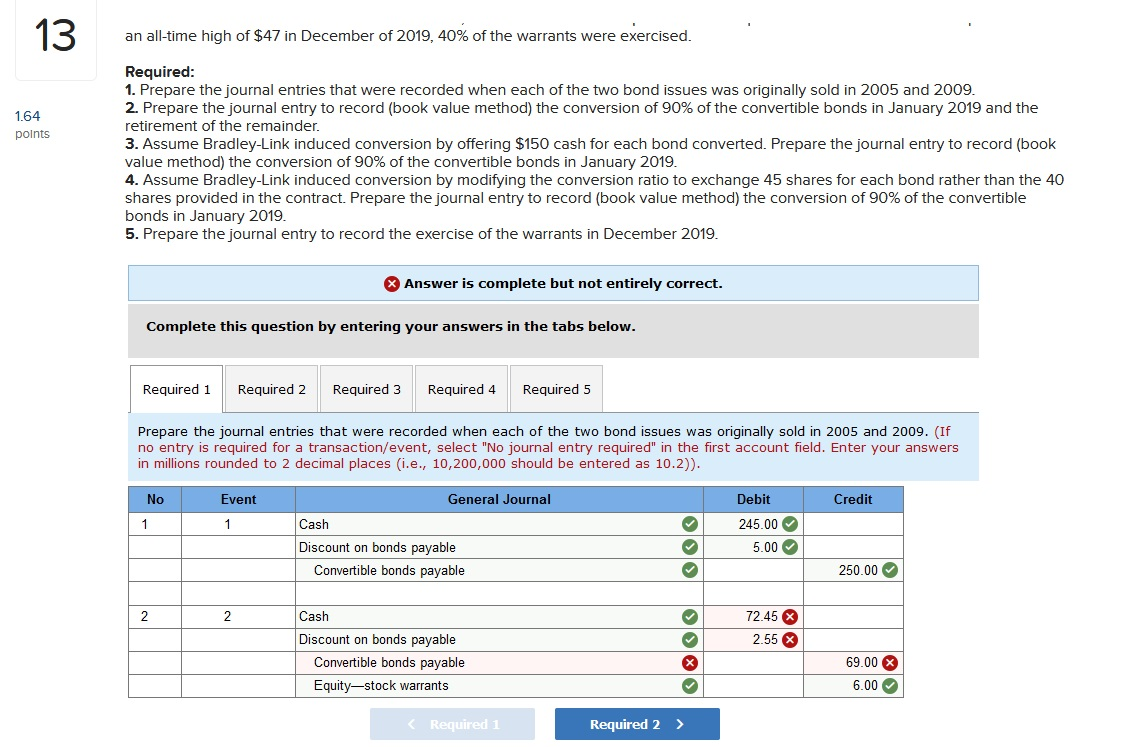The width and height of the screenshot is (1122, 747).
Task: Click the disabled Required 1 back button
Action: [x=452, y=723]
